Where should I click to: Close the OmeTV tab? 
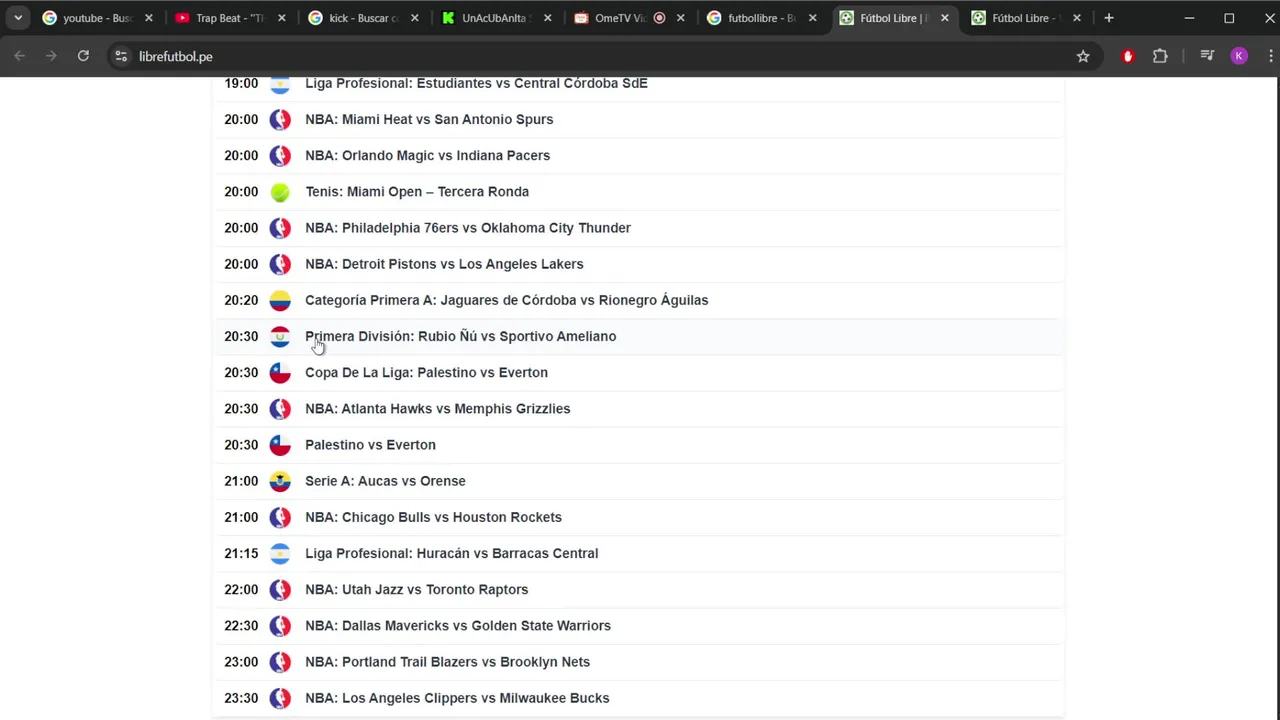coord(681,18)
